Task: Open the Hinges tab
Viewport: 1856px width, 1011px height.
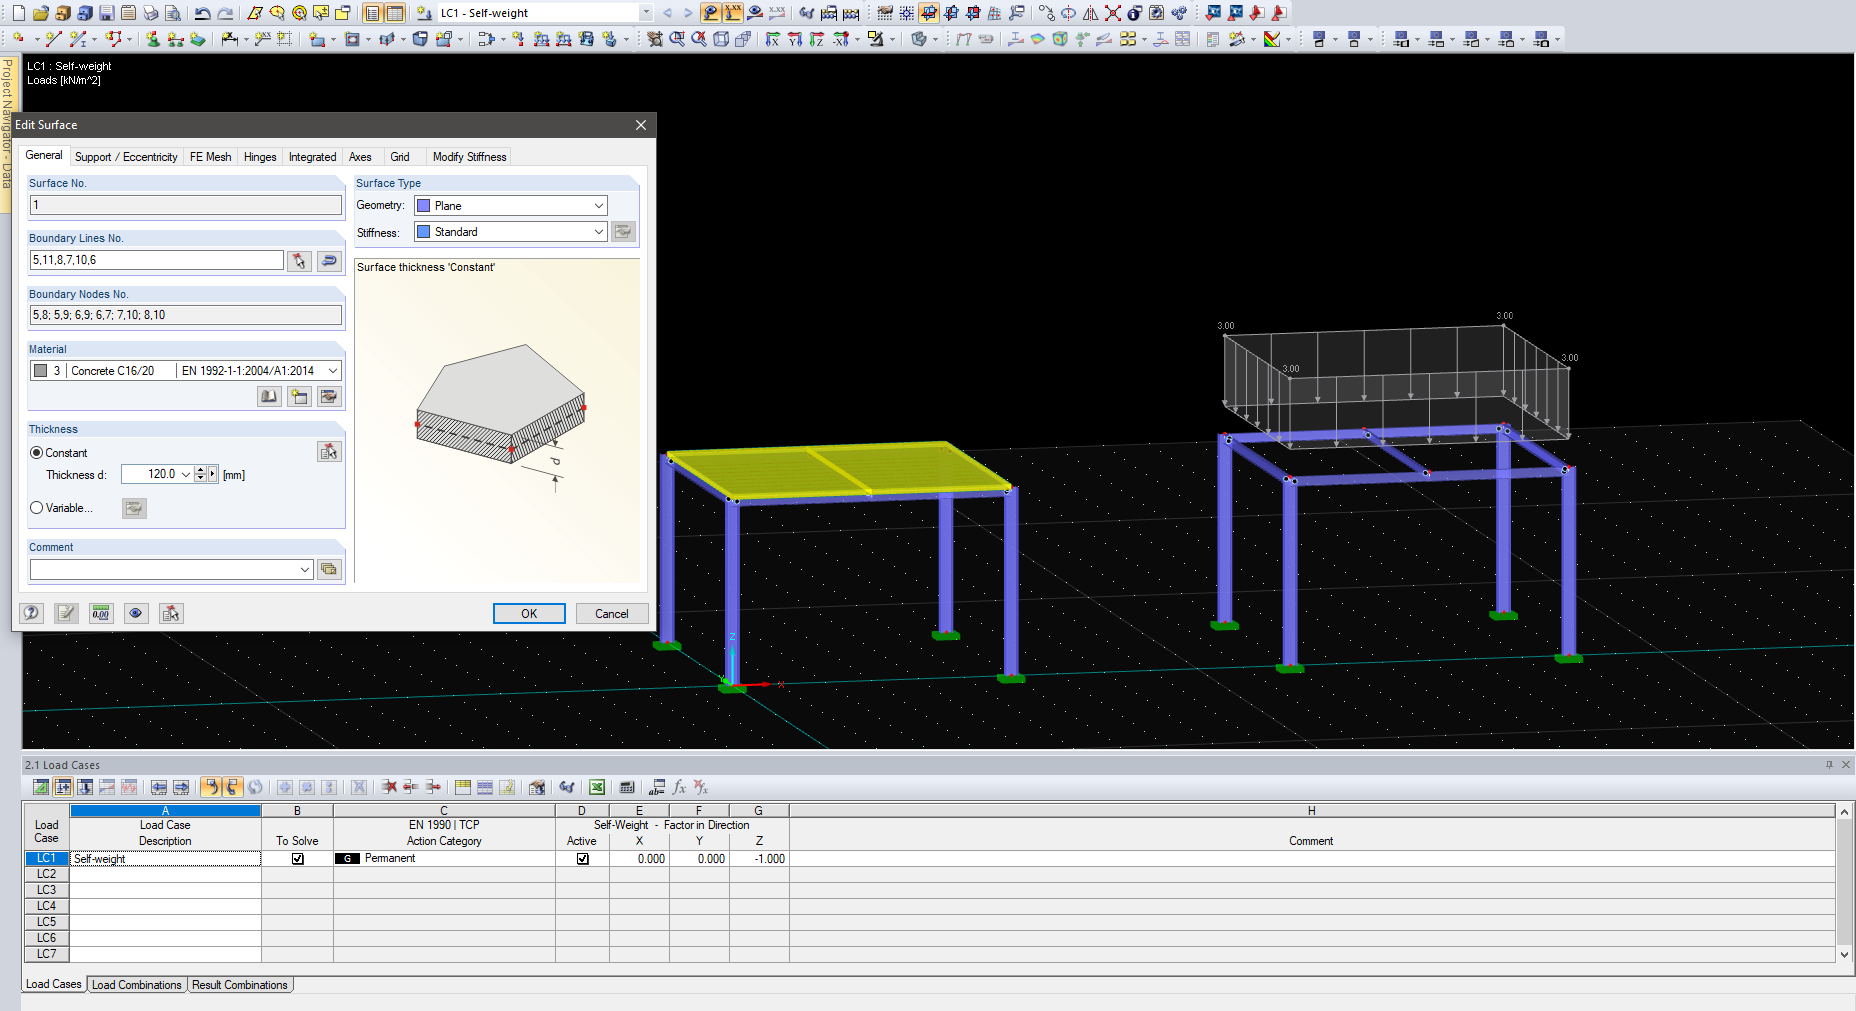Action: pos(260,157)
